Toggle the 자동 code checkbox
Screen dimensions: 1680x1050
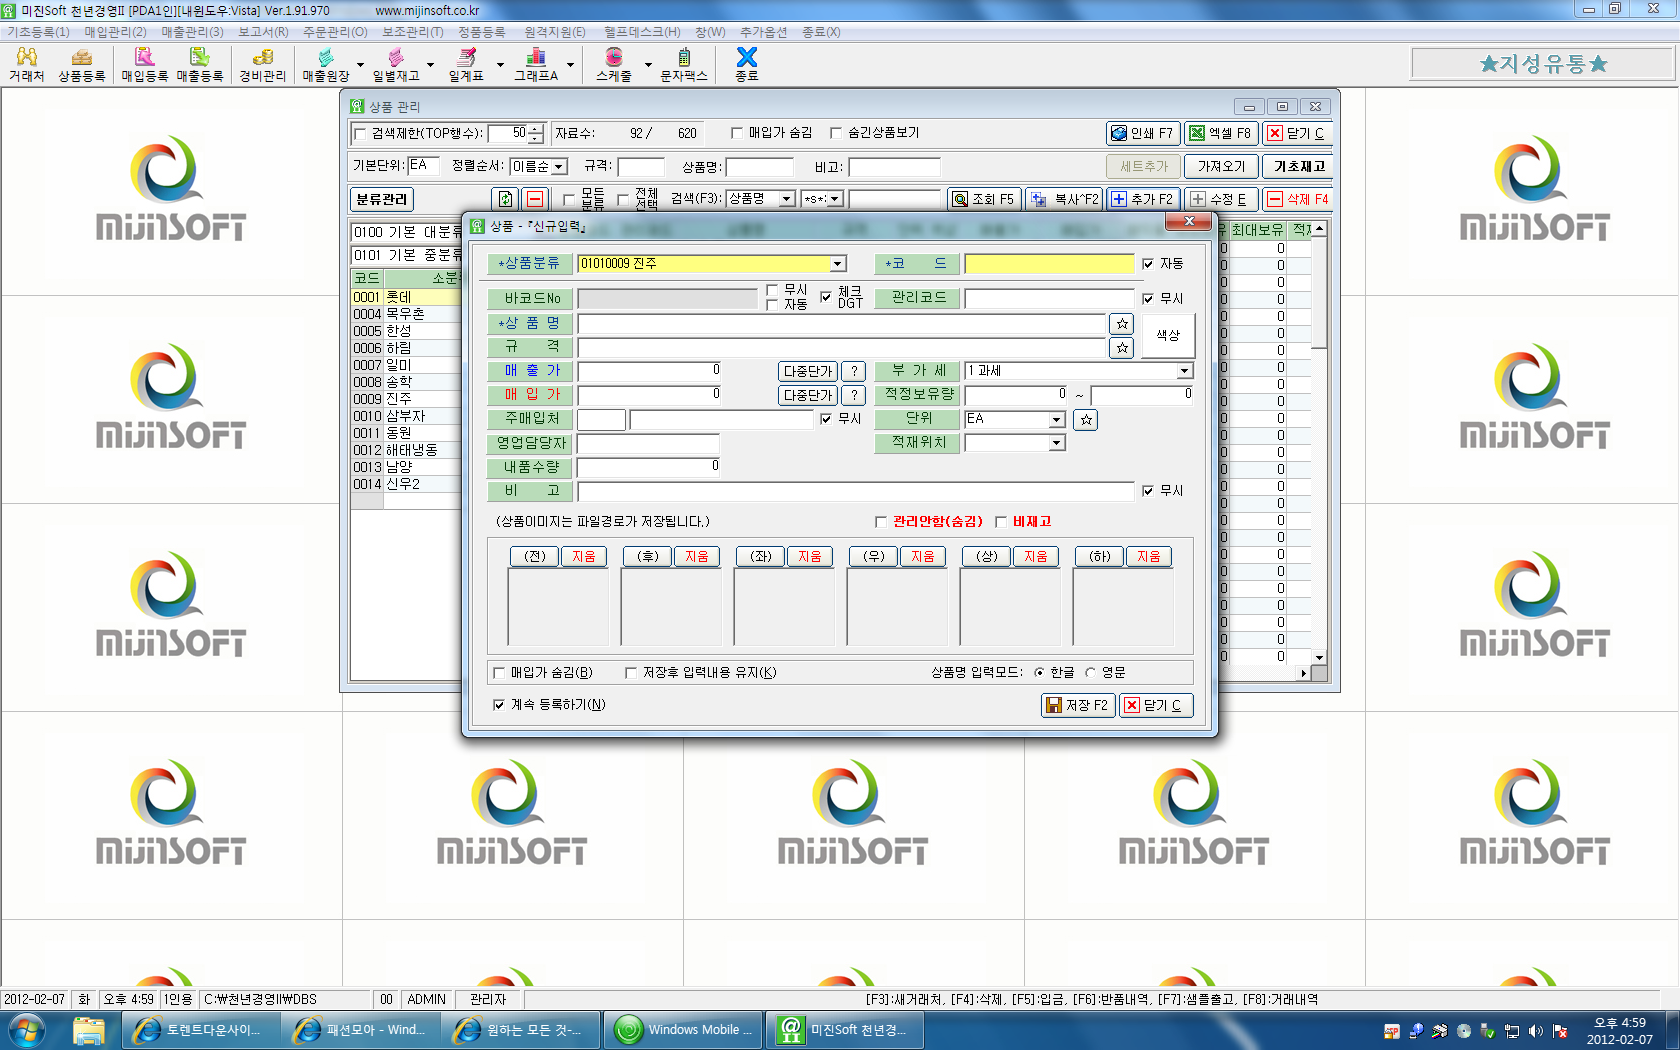pos(1148,264)
